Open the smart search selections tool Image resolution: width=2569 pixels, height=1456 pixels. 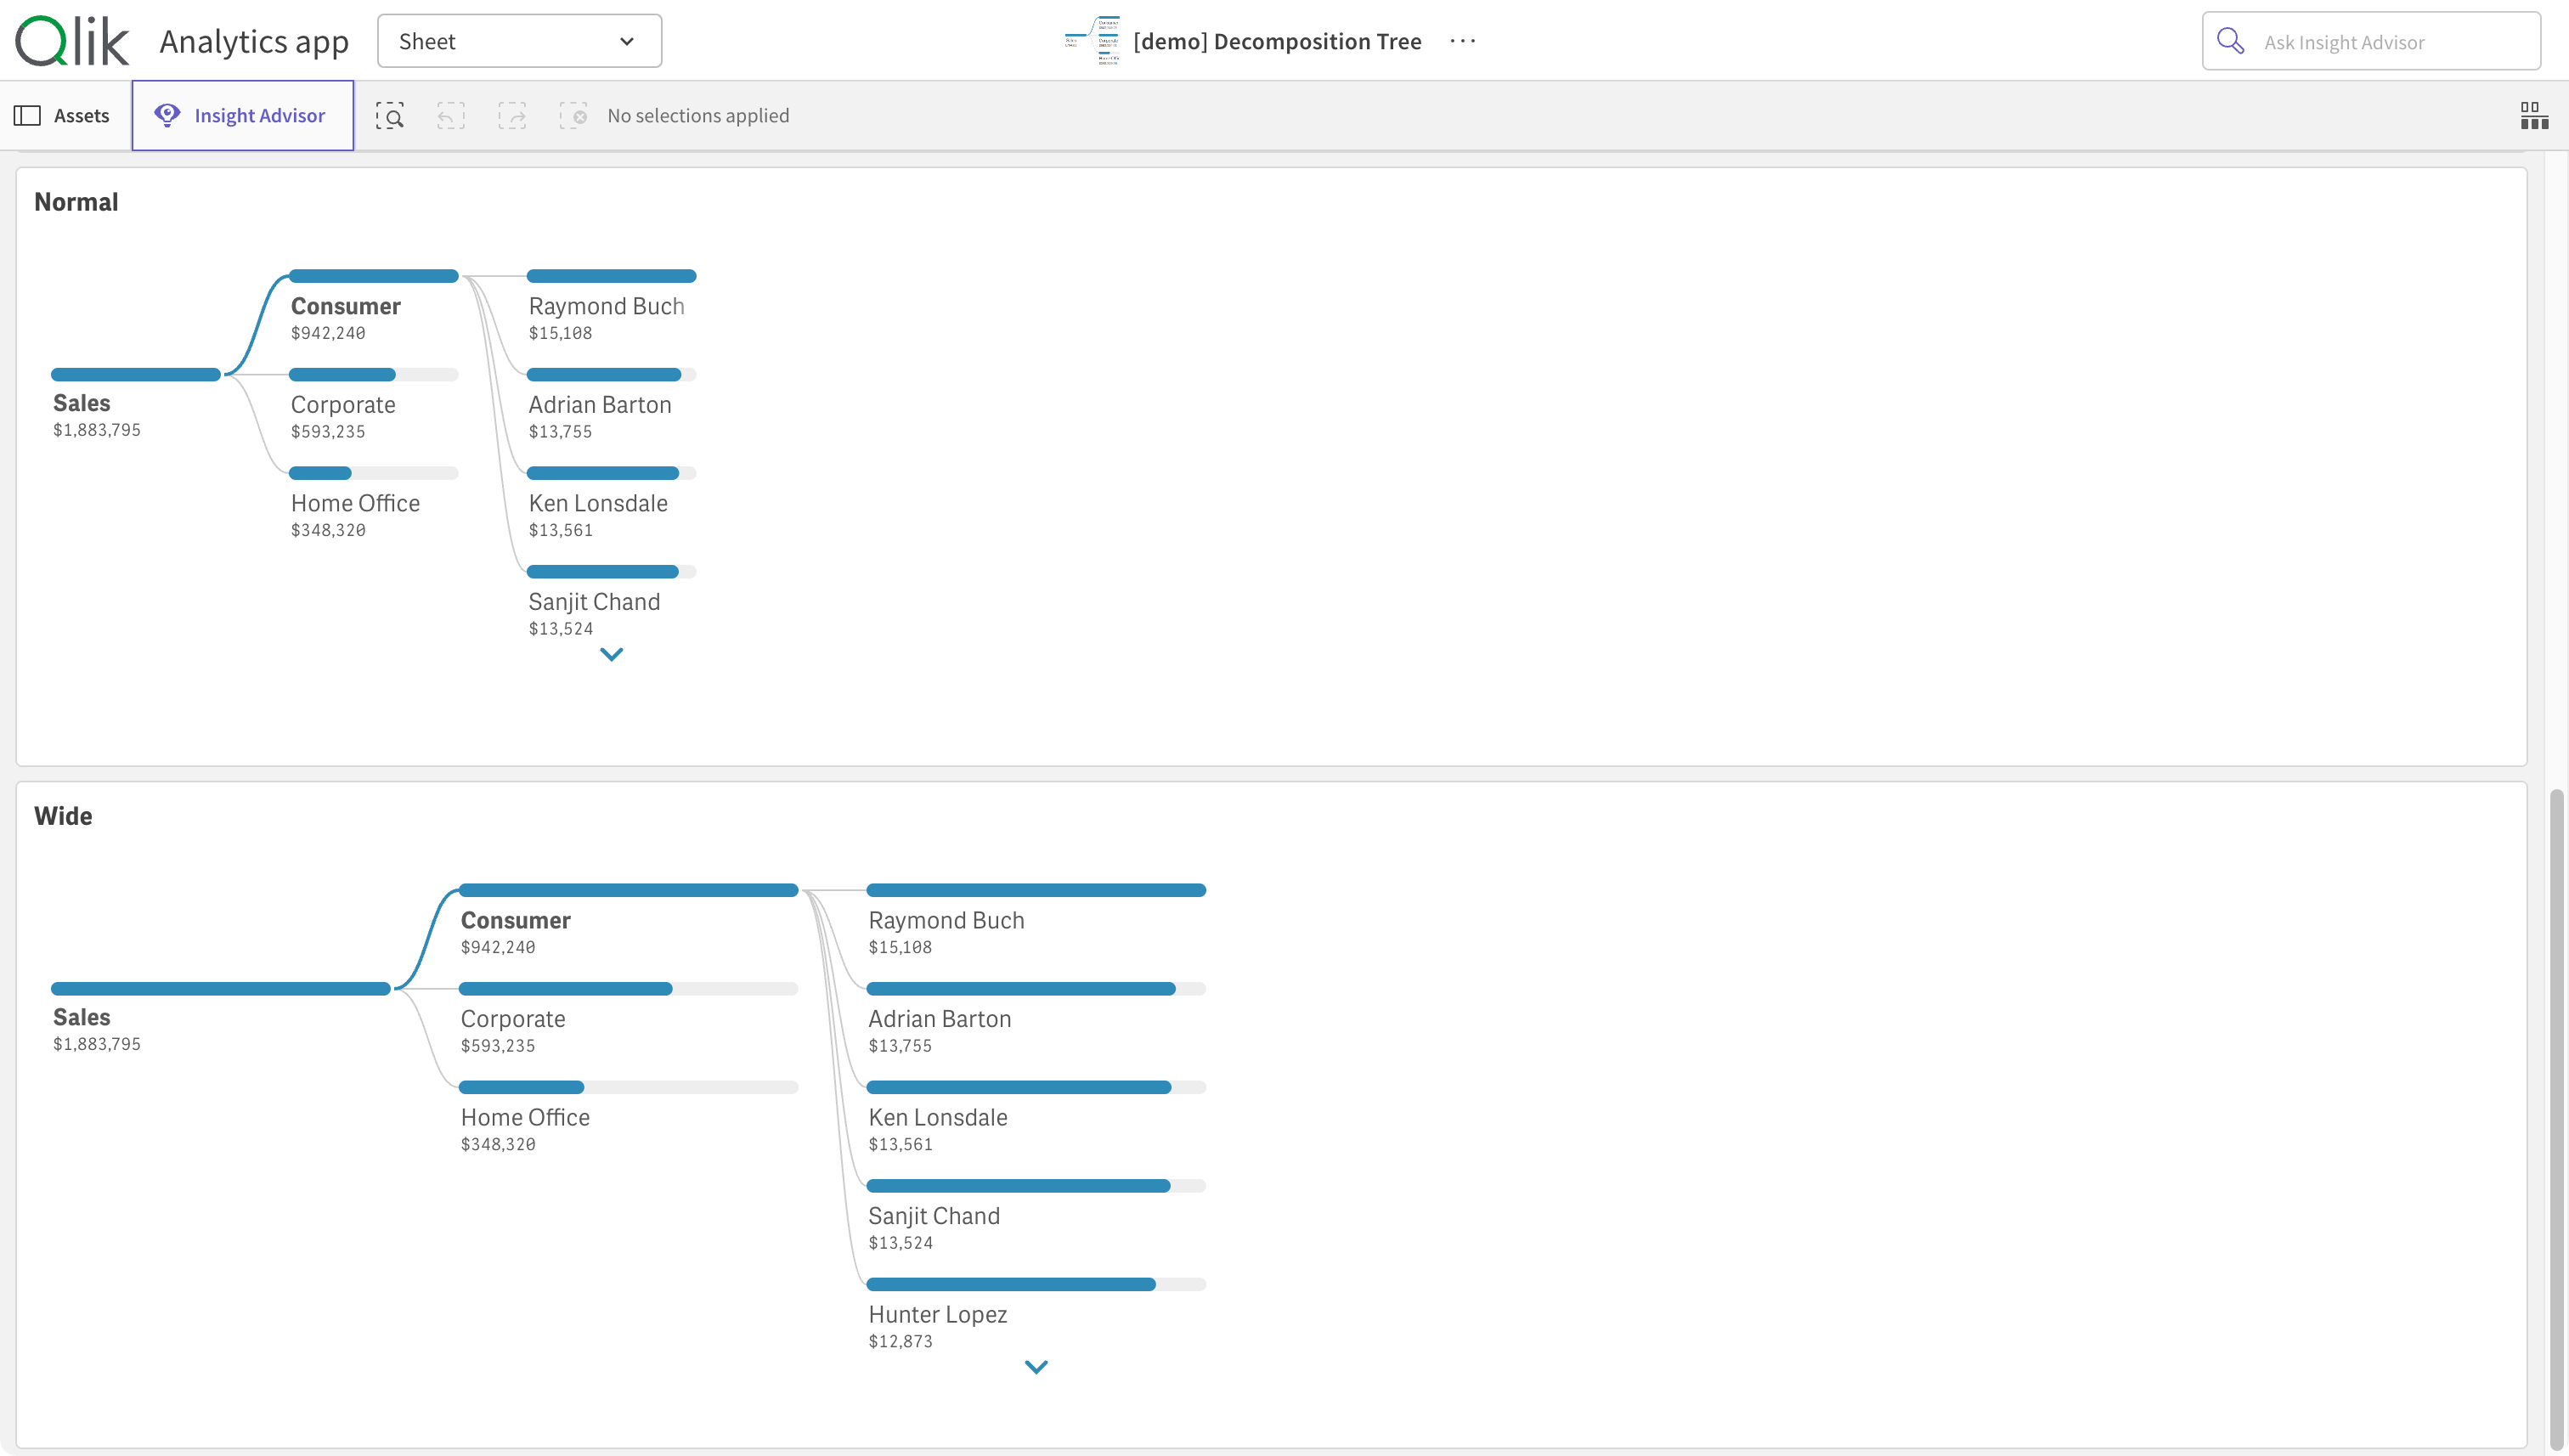click(390, 116)
